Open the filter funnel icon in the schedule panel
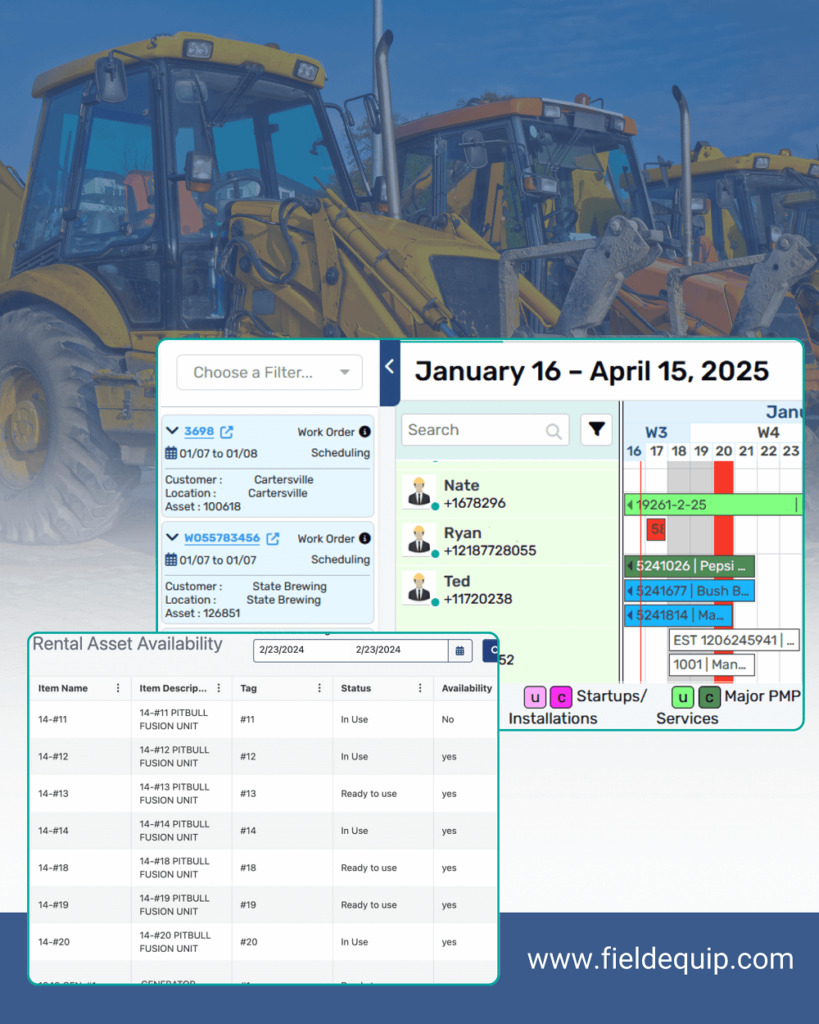This screenshot has width=819, height=1024. pyautogui.click(x=597, y=429)
